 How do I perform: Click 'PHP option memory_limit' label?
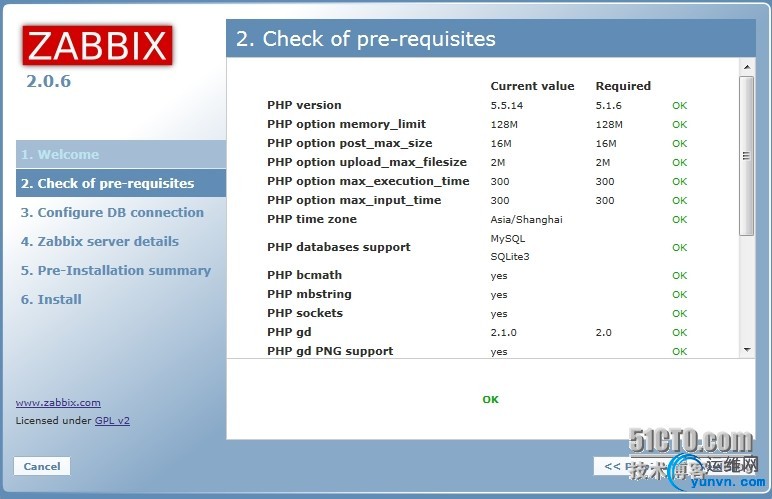(346, 125)
